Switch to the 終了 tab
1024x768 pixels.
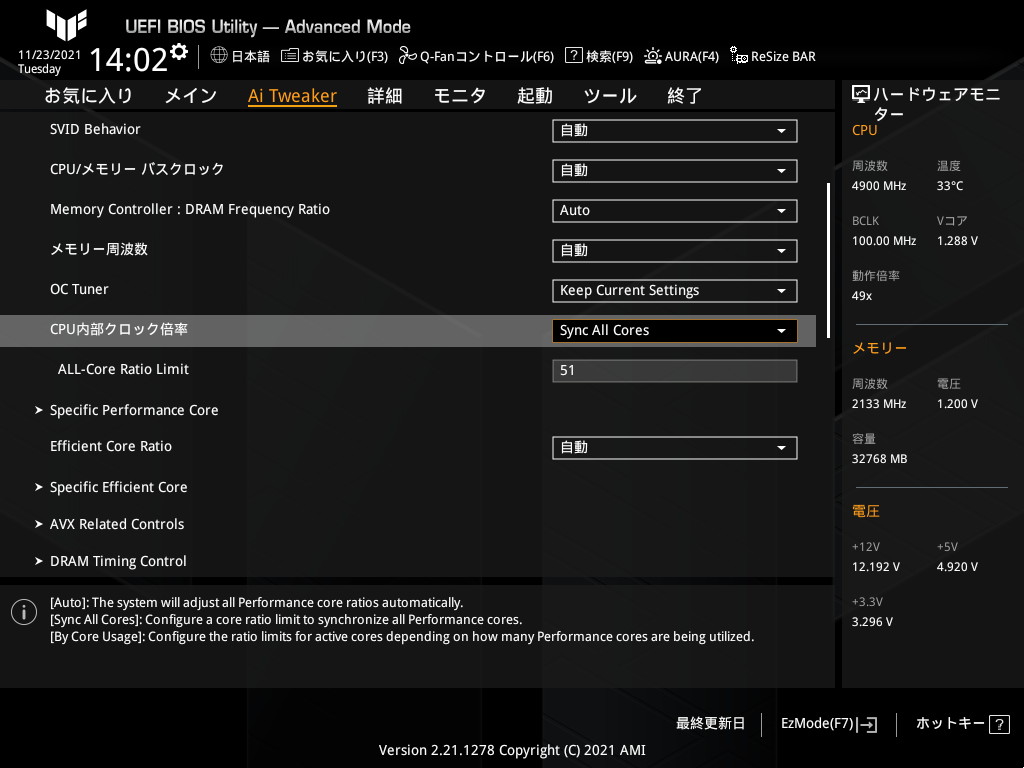tap(684, 95)
